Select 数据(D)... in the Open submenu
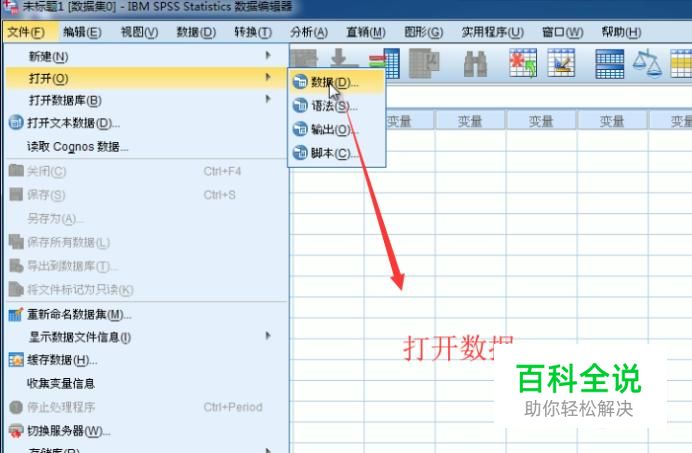This screenshot has height=453, width=692. [x=337, y=82]
